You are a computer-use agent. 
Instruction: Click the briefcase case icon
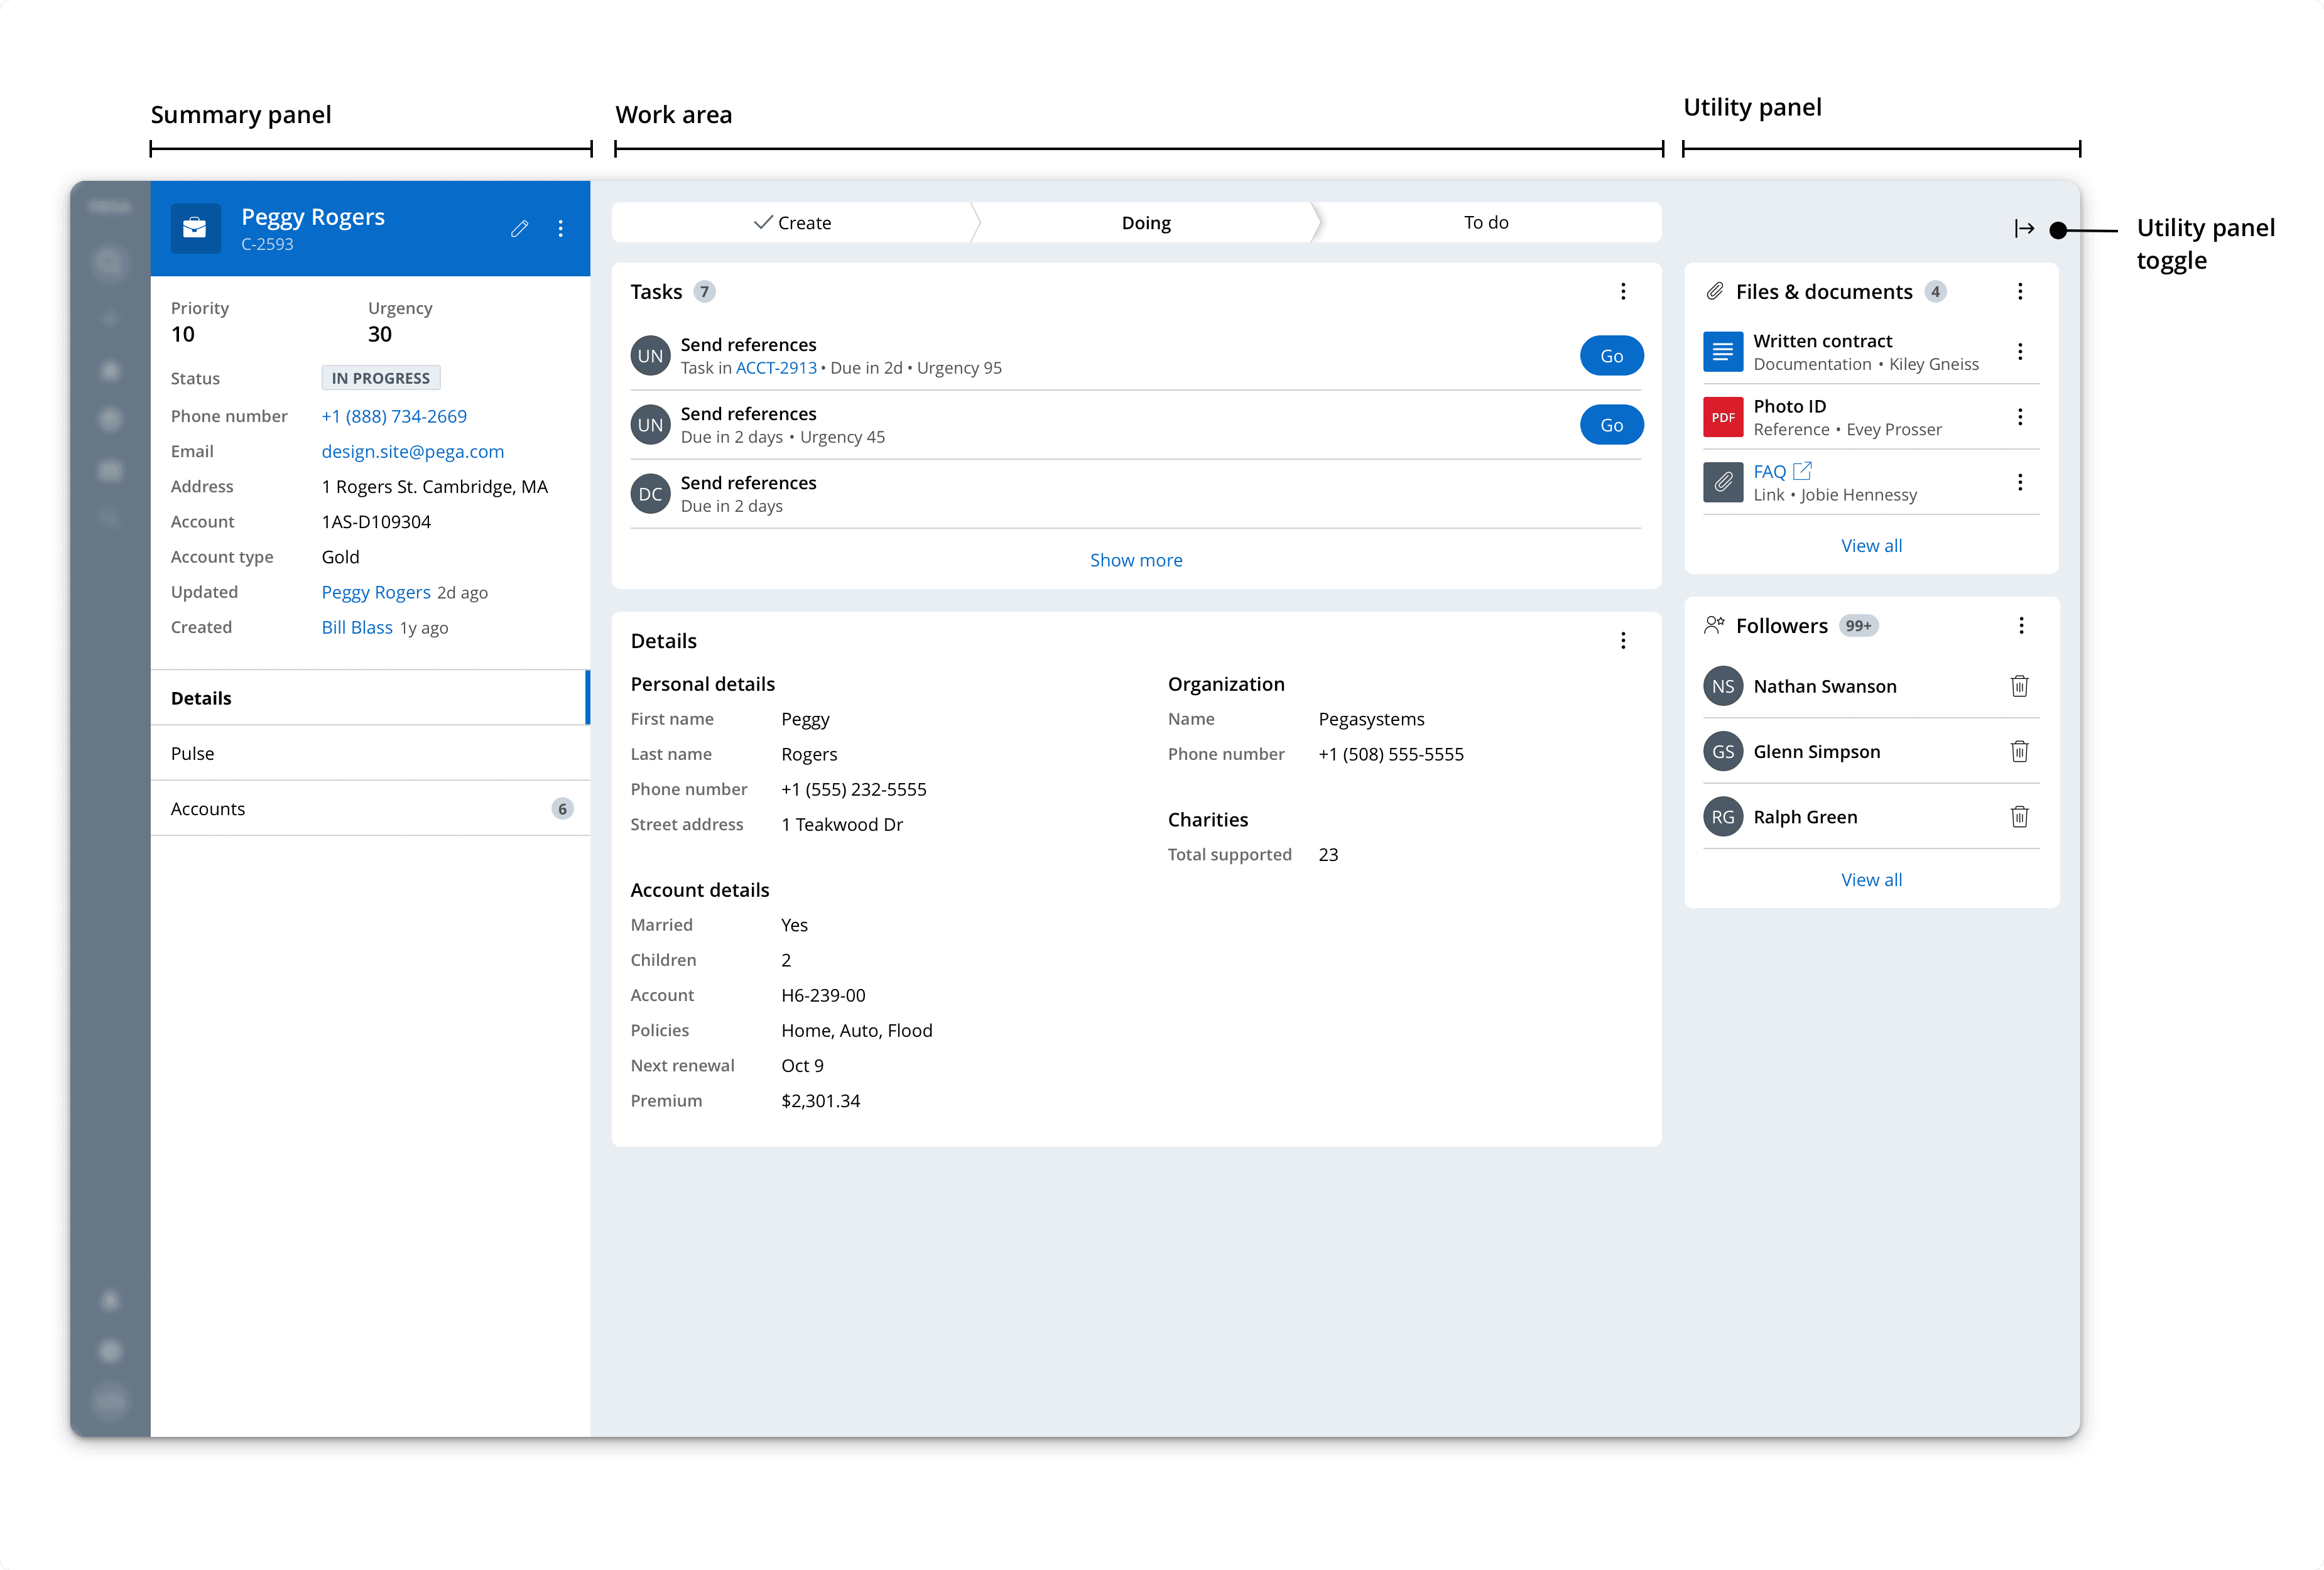195,229
